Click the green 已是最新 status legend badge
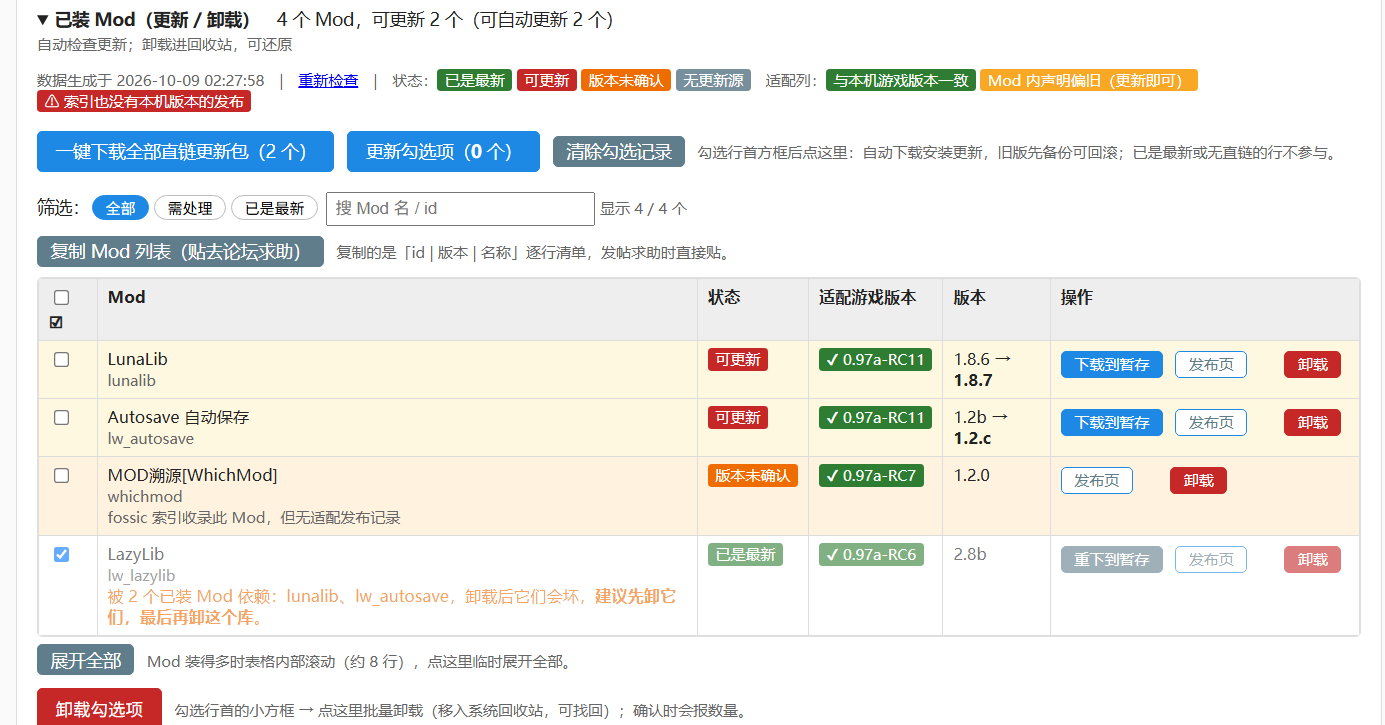Image resolution: width=1385 pixels, height=725 pixels. coord(474,81)
